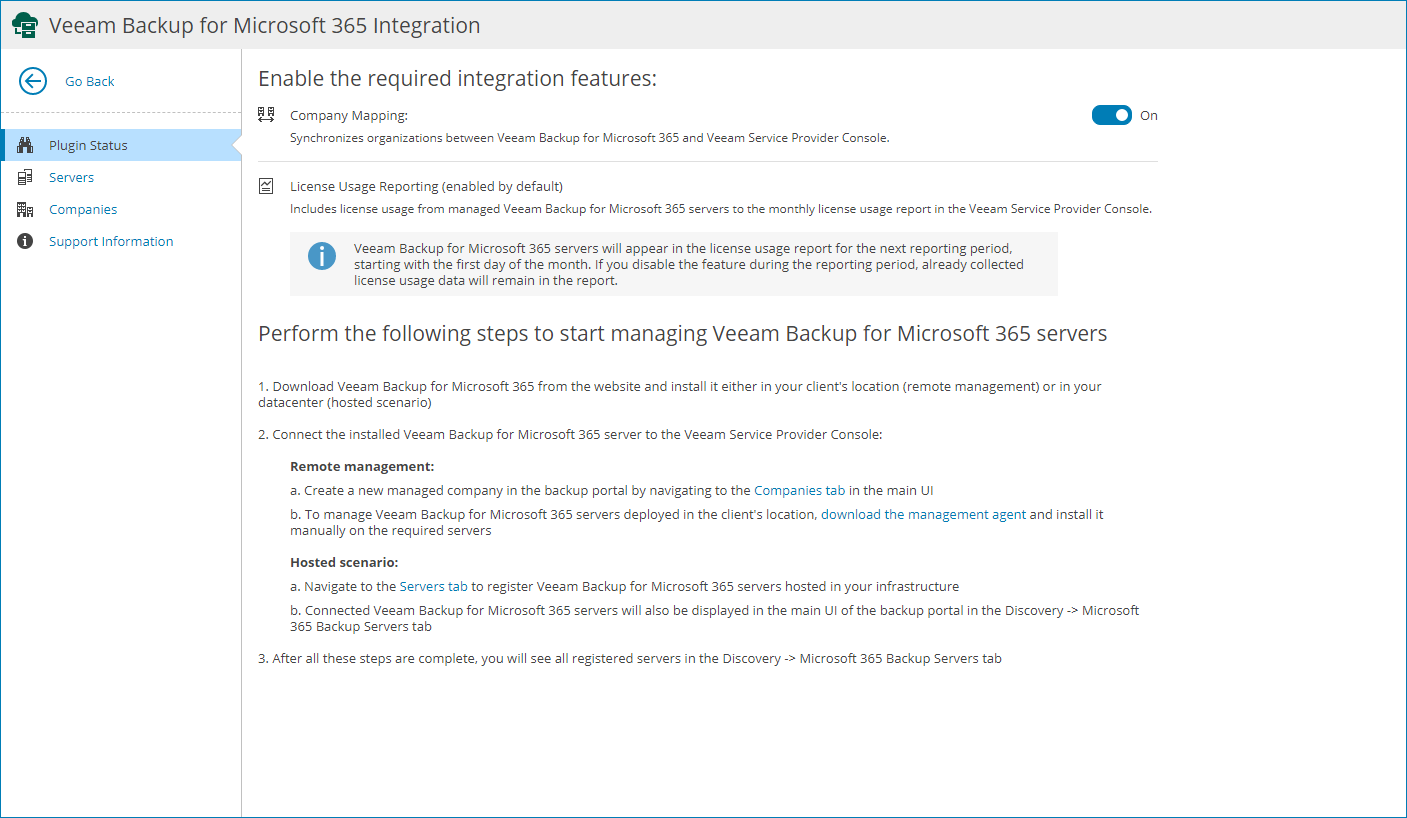Open the Plugin Status section

coord(121,145)
